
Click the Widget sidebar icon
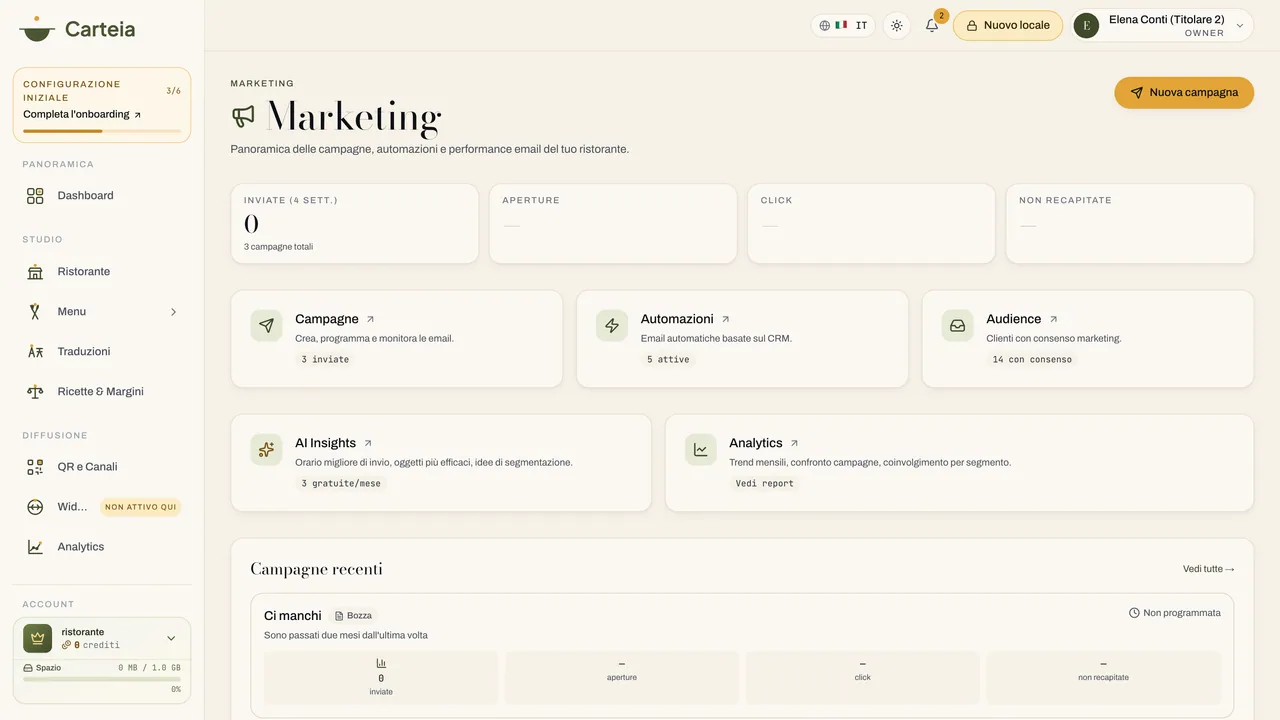[35, 507]
